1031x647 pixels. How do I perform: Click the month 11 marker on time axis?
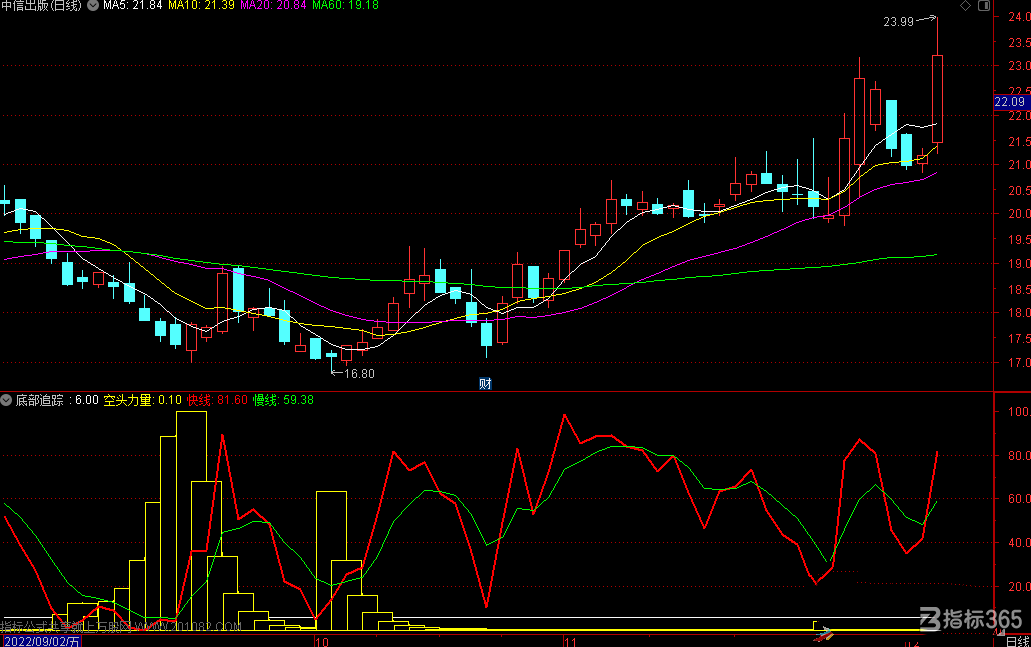(569, 641)
